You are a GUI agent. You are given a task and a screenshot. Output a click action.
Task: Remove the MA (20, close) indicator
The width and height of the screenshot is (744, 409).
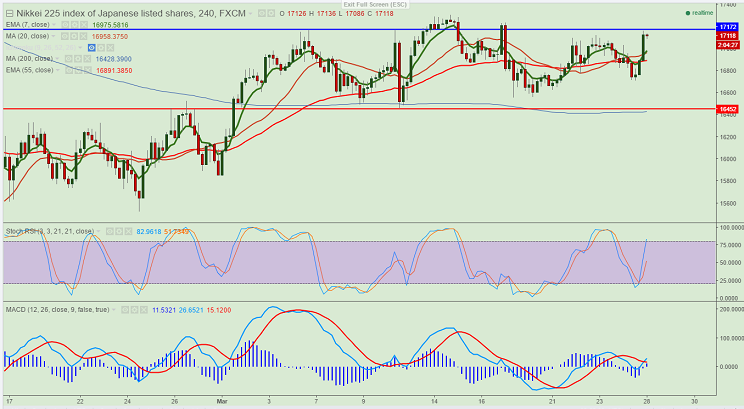coord(84,36)
